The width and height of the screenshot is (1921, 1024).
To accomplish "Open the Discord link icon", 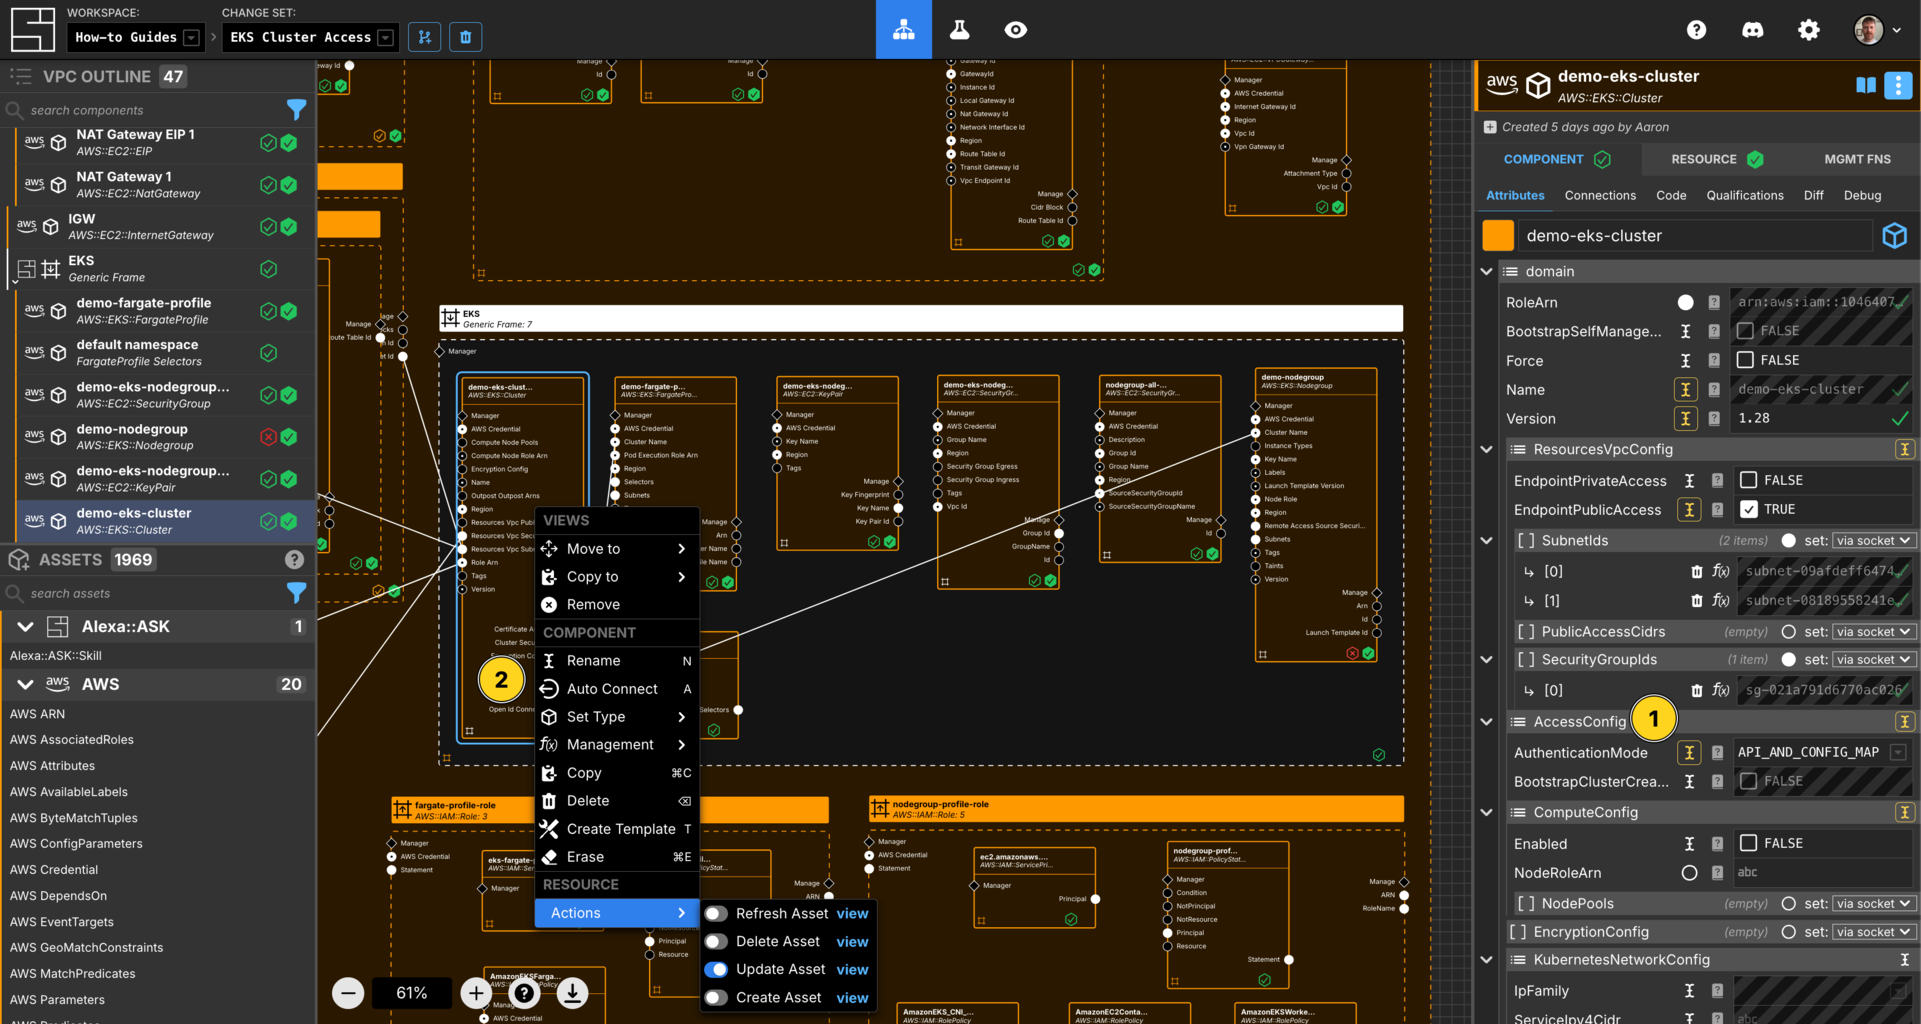I will 1752,30.
